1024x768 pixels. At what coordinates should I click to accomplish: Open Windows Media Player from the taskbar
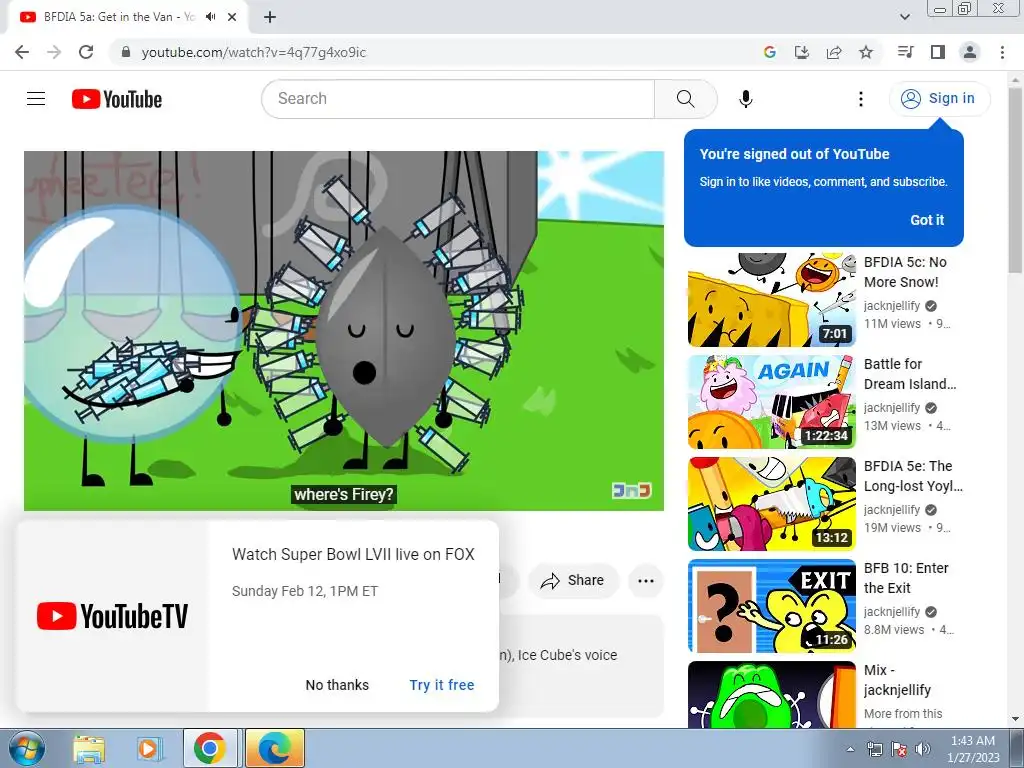(148, 748)
